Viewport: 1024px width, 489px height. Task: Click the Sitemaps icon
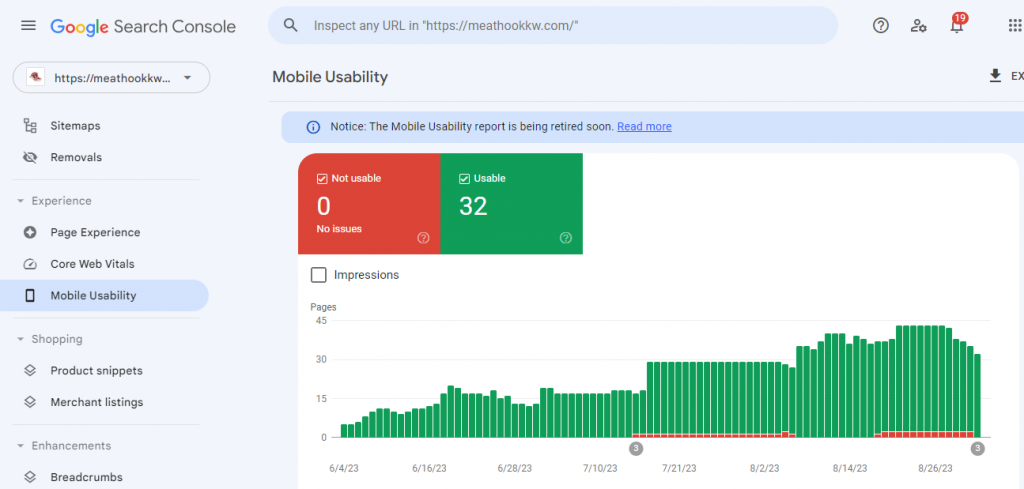point(30,125)
